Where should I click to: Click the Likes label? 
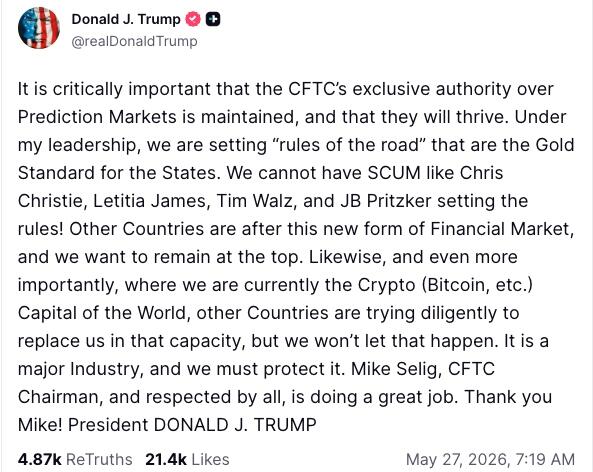[210, 459]
